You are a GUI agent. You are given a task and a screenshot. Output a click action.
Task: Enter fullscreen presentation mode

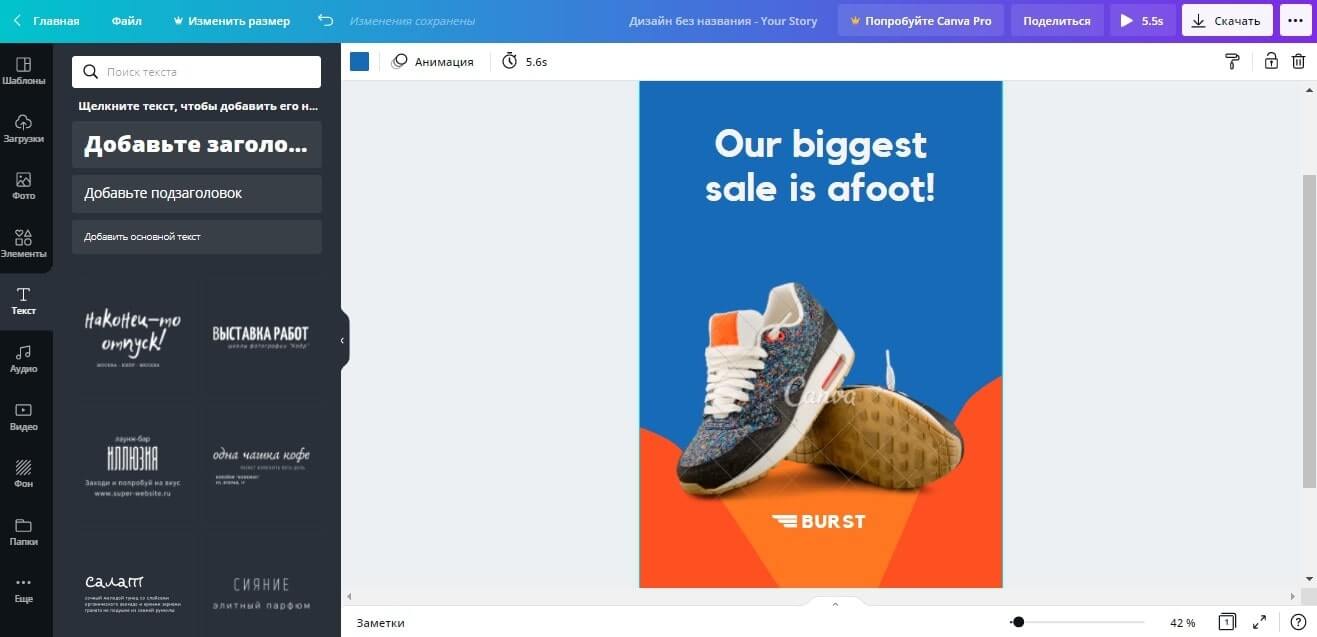[1260, 622]
